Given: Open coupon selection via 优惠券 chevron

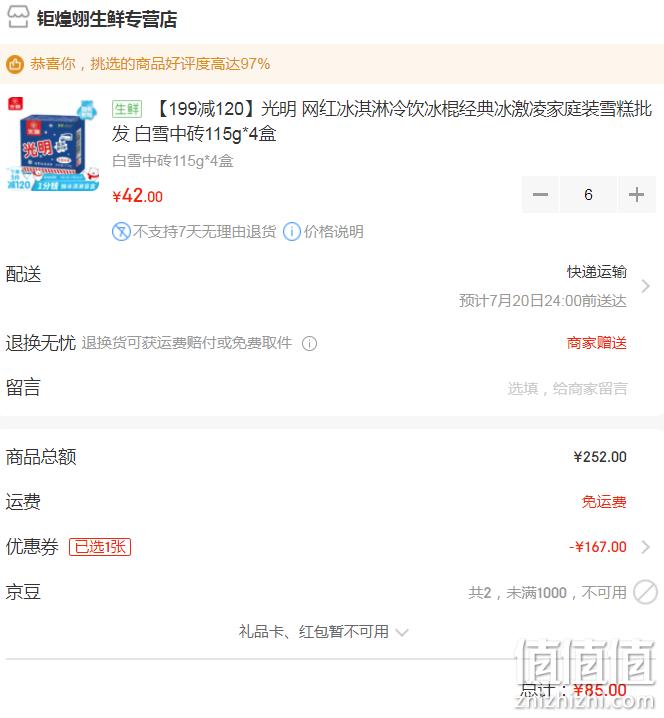Looking at the screenshot, I should coord(646,547).
